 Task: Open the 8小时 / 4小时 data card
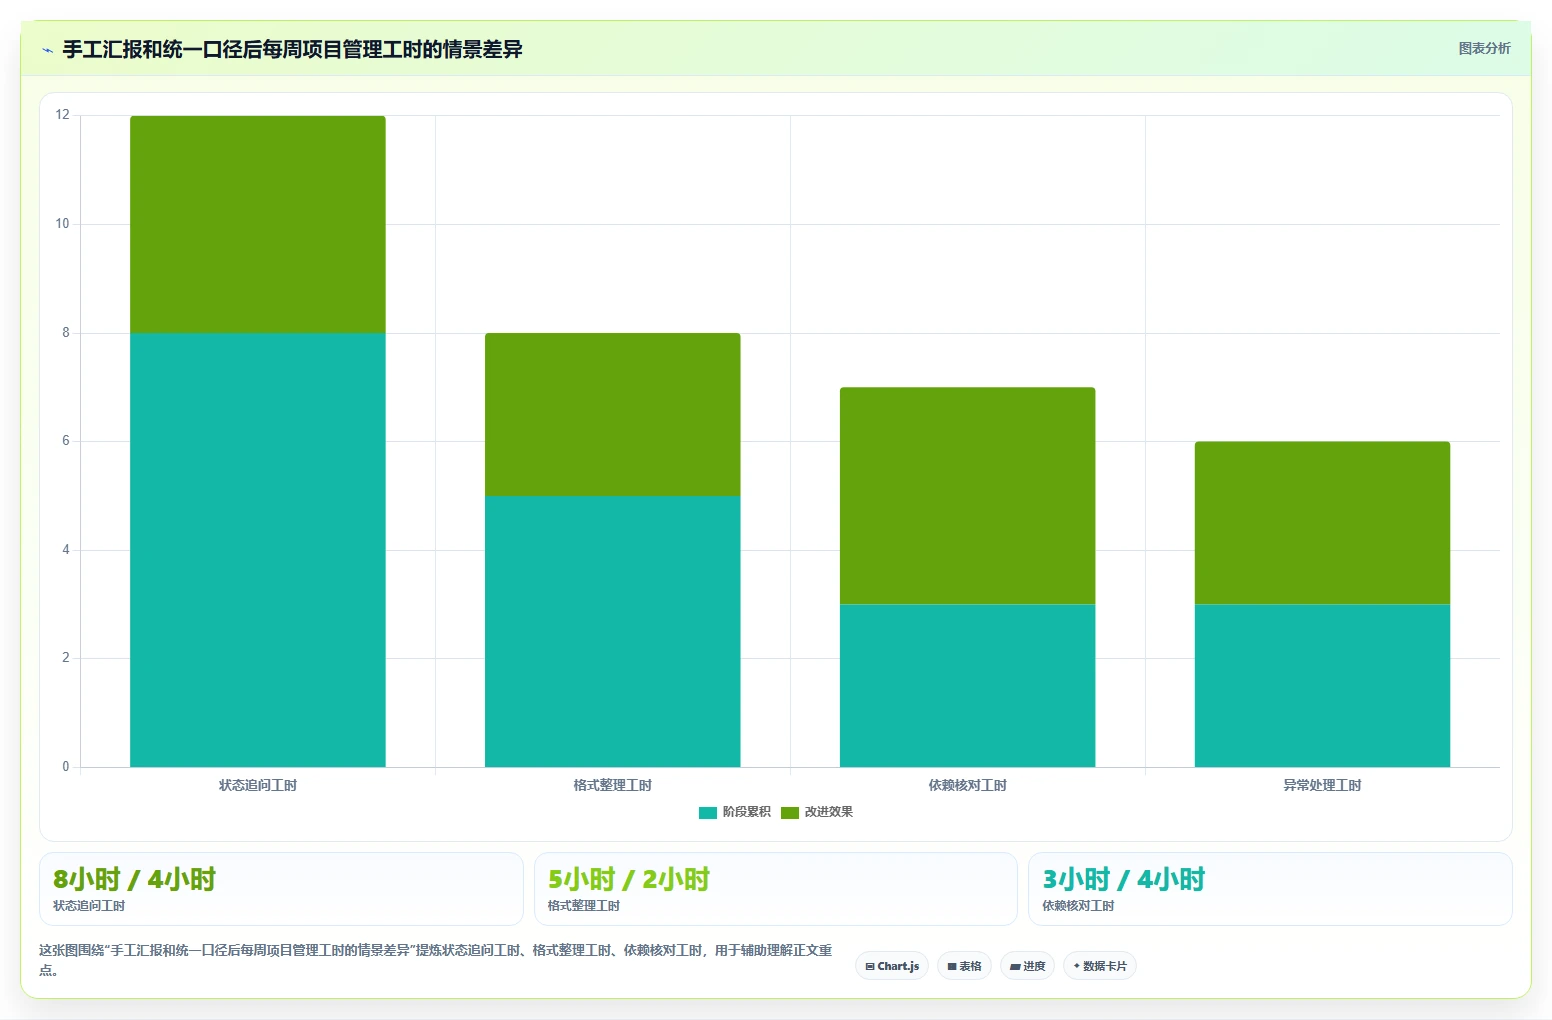(x=281, y=889)
